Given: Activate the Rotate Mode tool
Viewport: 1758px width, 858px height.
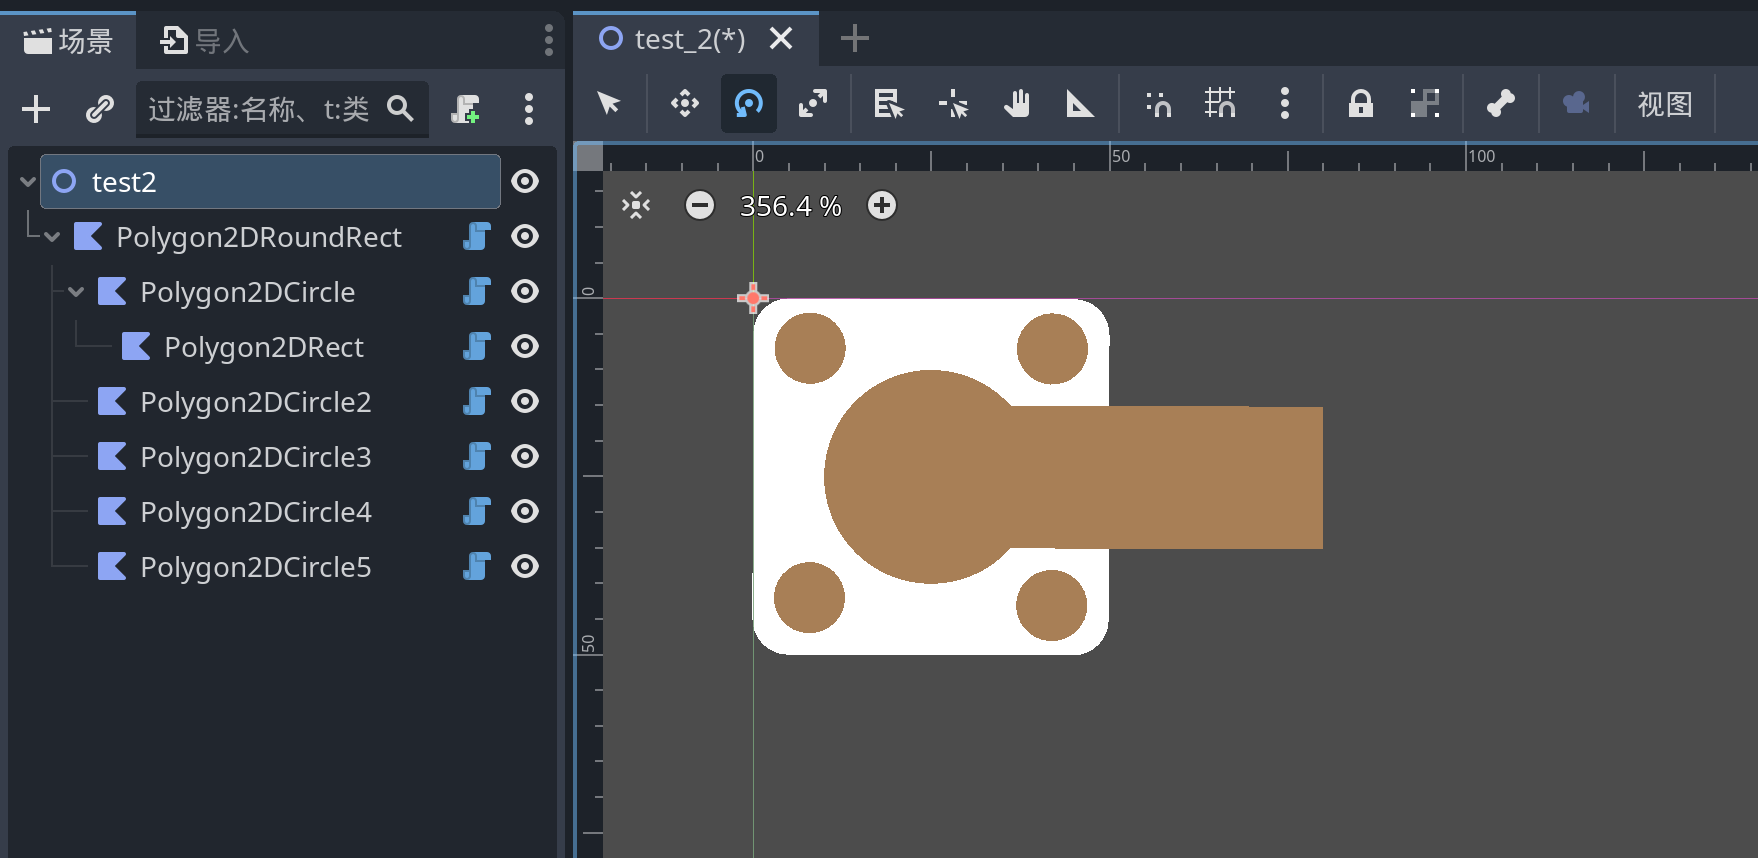Looking at the screenshot, I should pyautogui.click(x=749, y=103).
